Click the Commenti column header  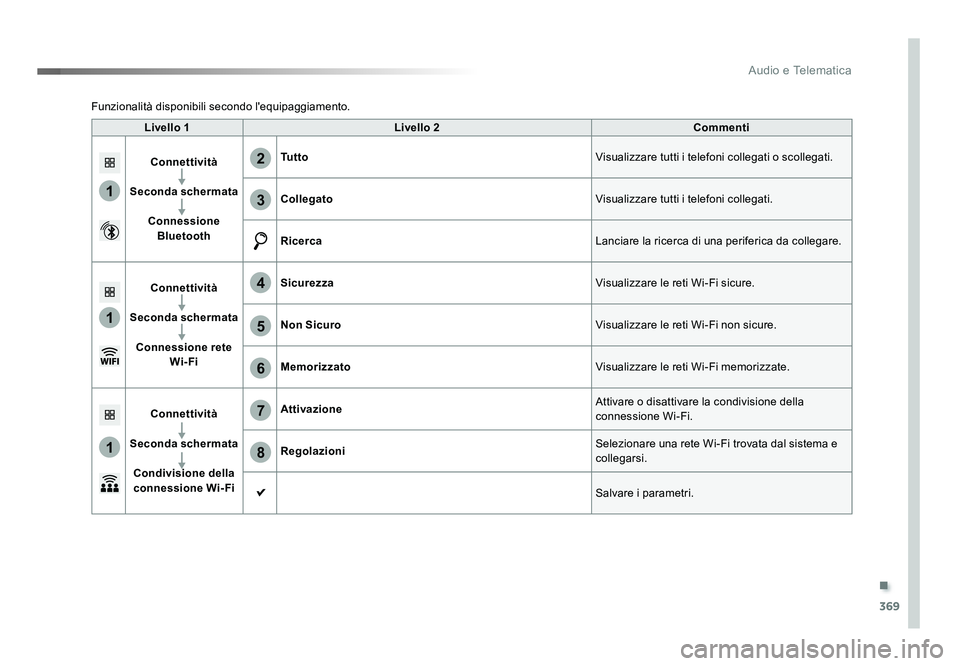(721, 127)
